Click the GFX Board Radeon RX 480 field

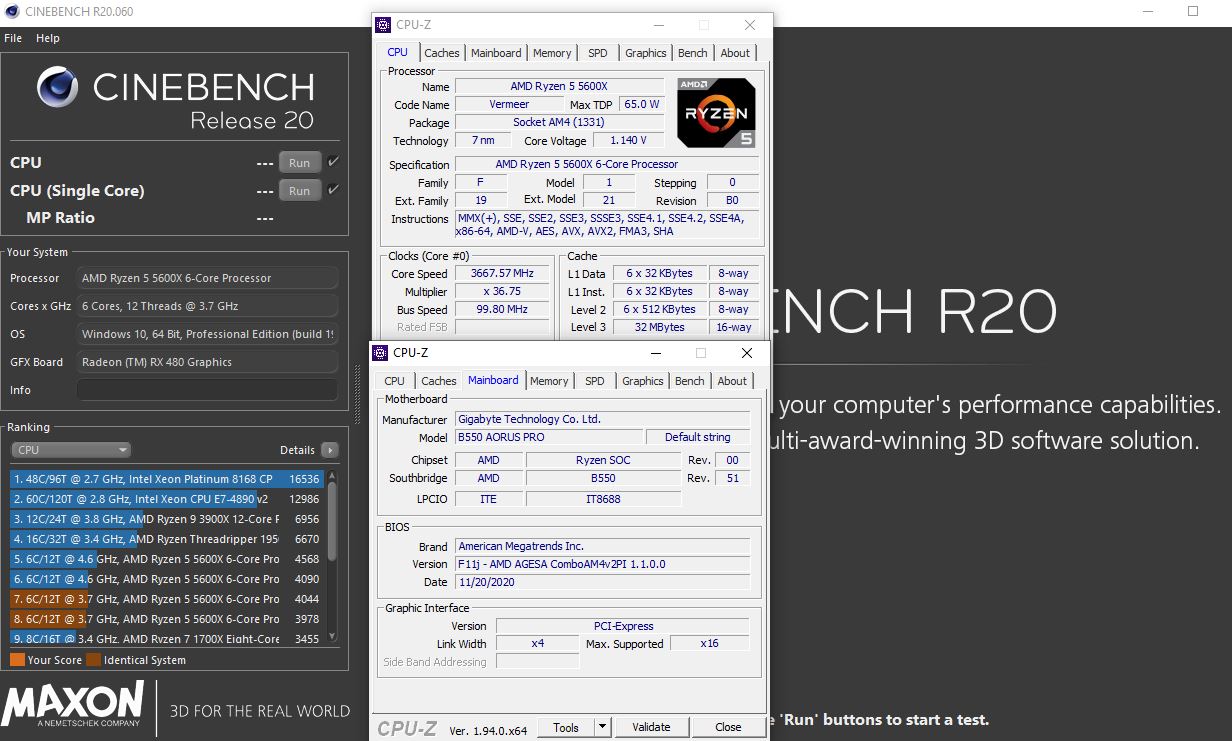pyautogui.click(x=208, y=362)
